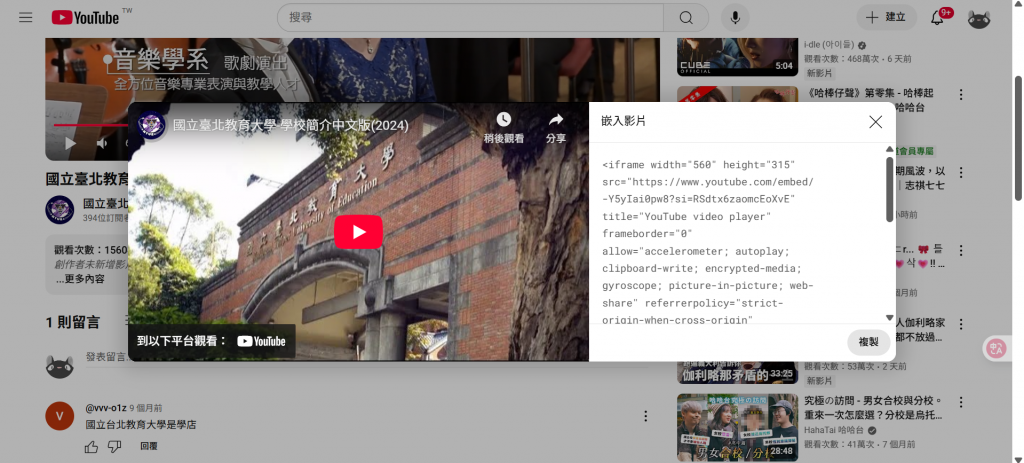
Task: Go to YouTube home via logo
Action: pyautogui.click(x=86, y=18)
